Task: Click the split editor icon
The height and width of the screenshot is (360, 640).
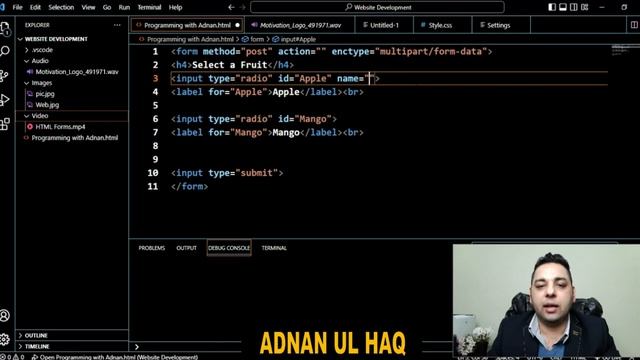Action: 634,25
